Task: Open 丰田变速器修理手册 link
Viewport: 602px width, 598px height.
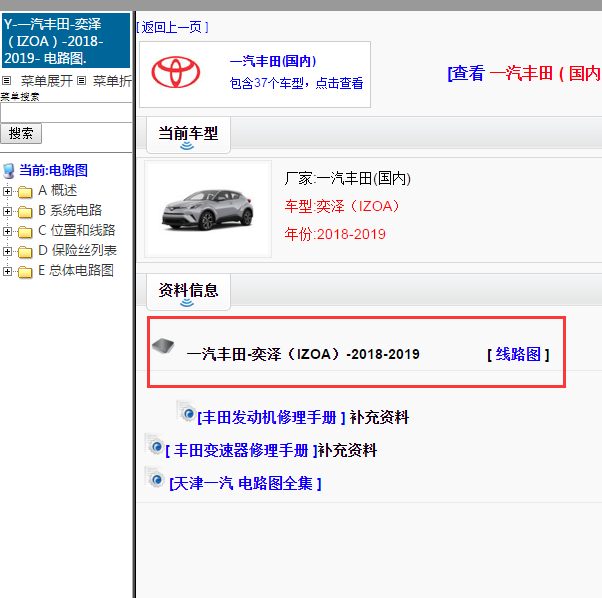Action: click(241, 450)
